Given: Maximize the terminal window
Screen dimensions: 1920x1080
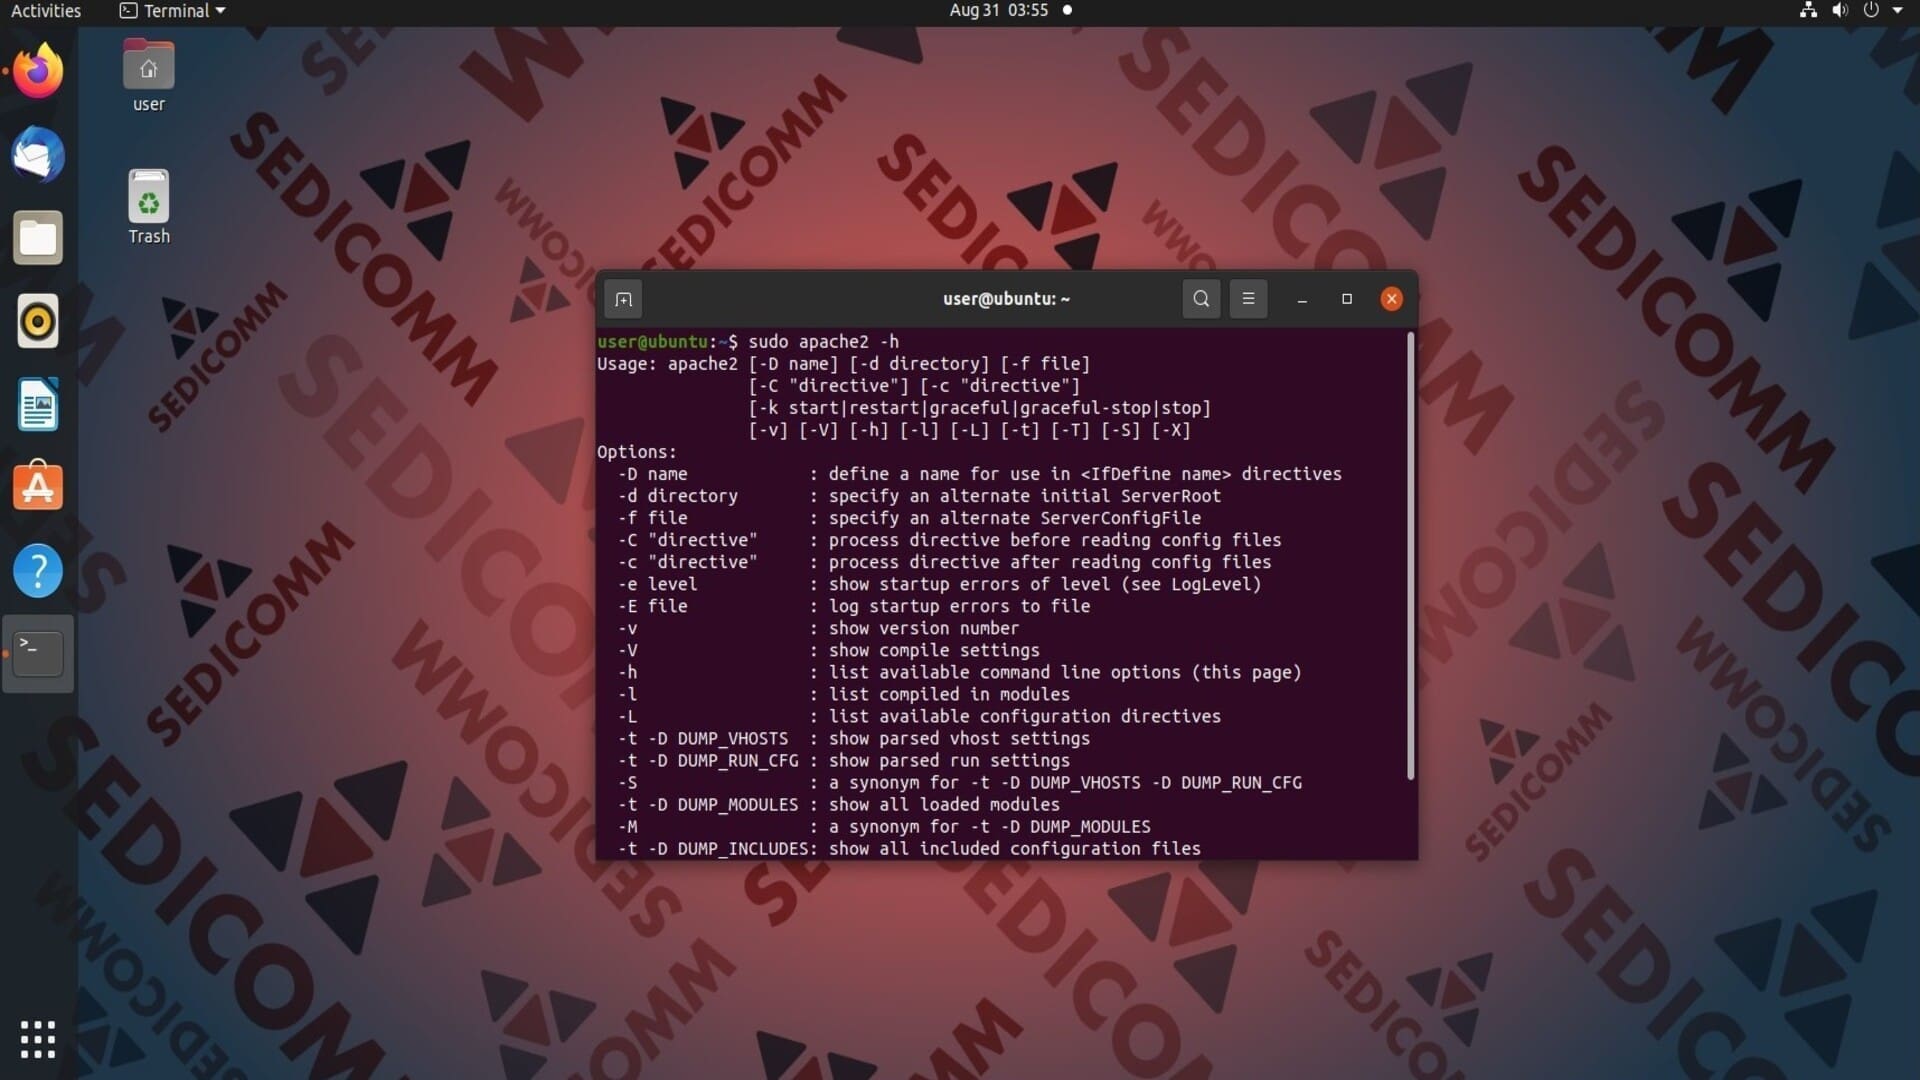Looking at the screenshot, I should click(1347, 299).
